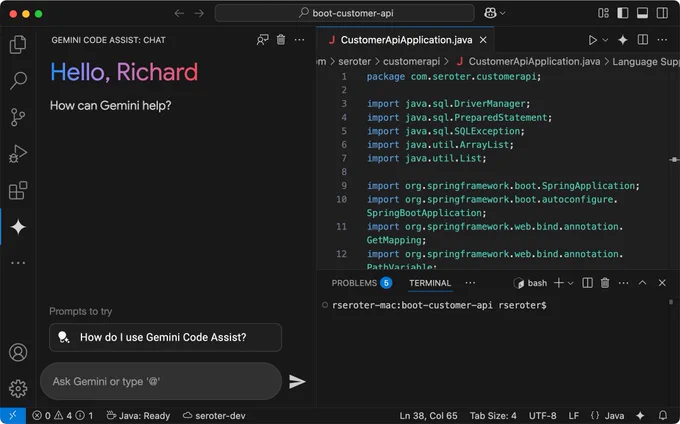Create new terminal with plus button
Screen dimensions: 680x424
(x=559, y=283)
